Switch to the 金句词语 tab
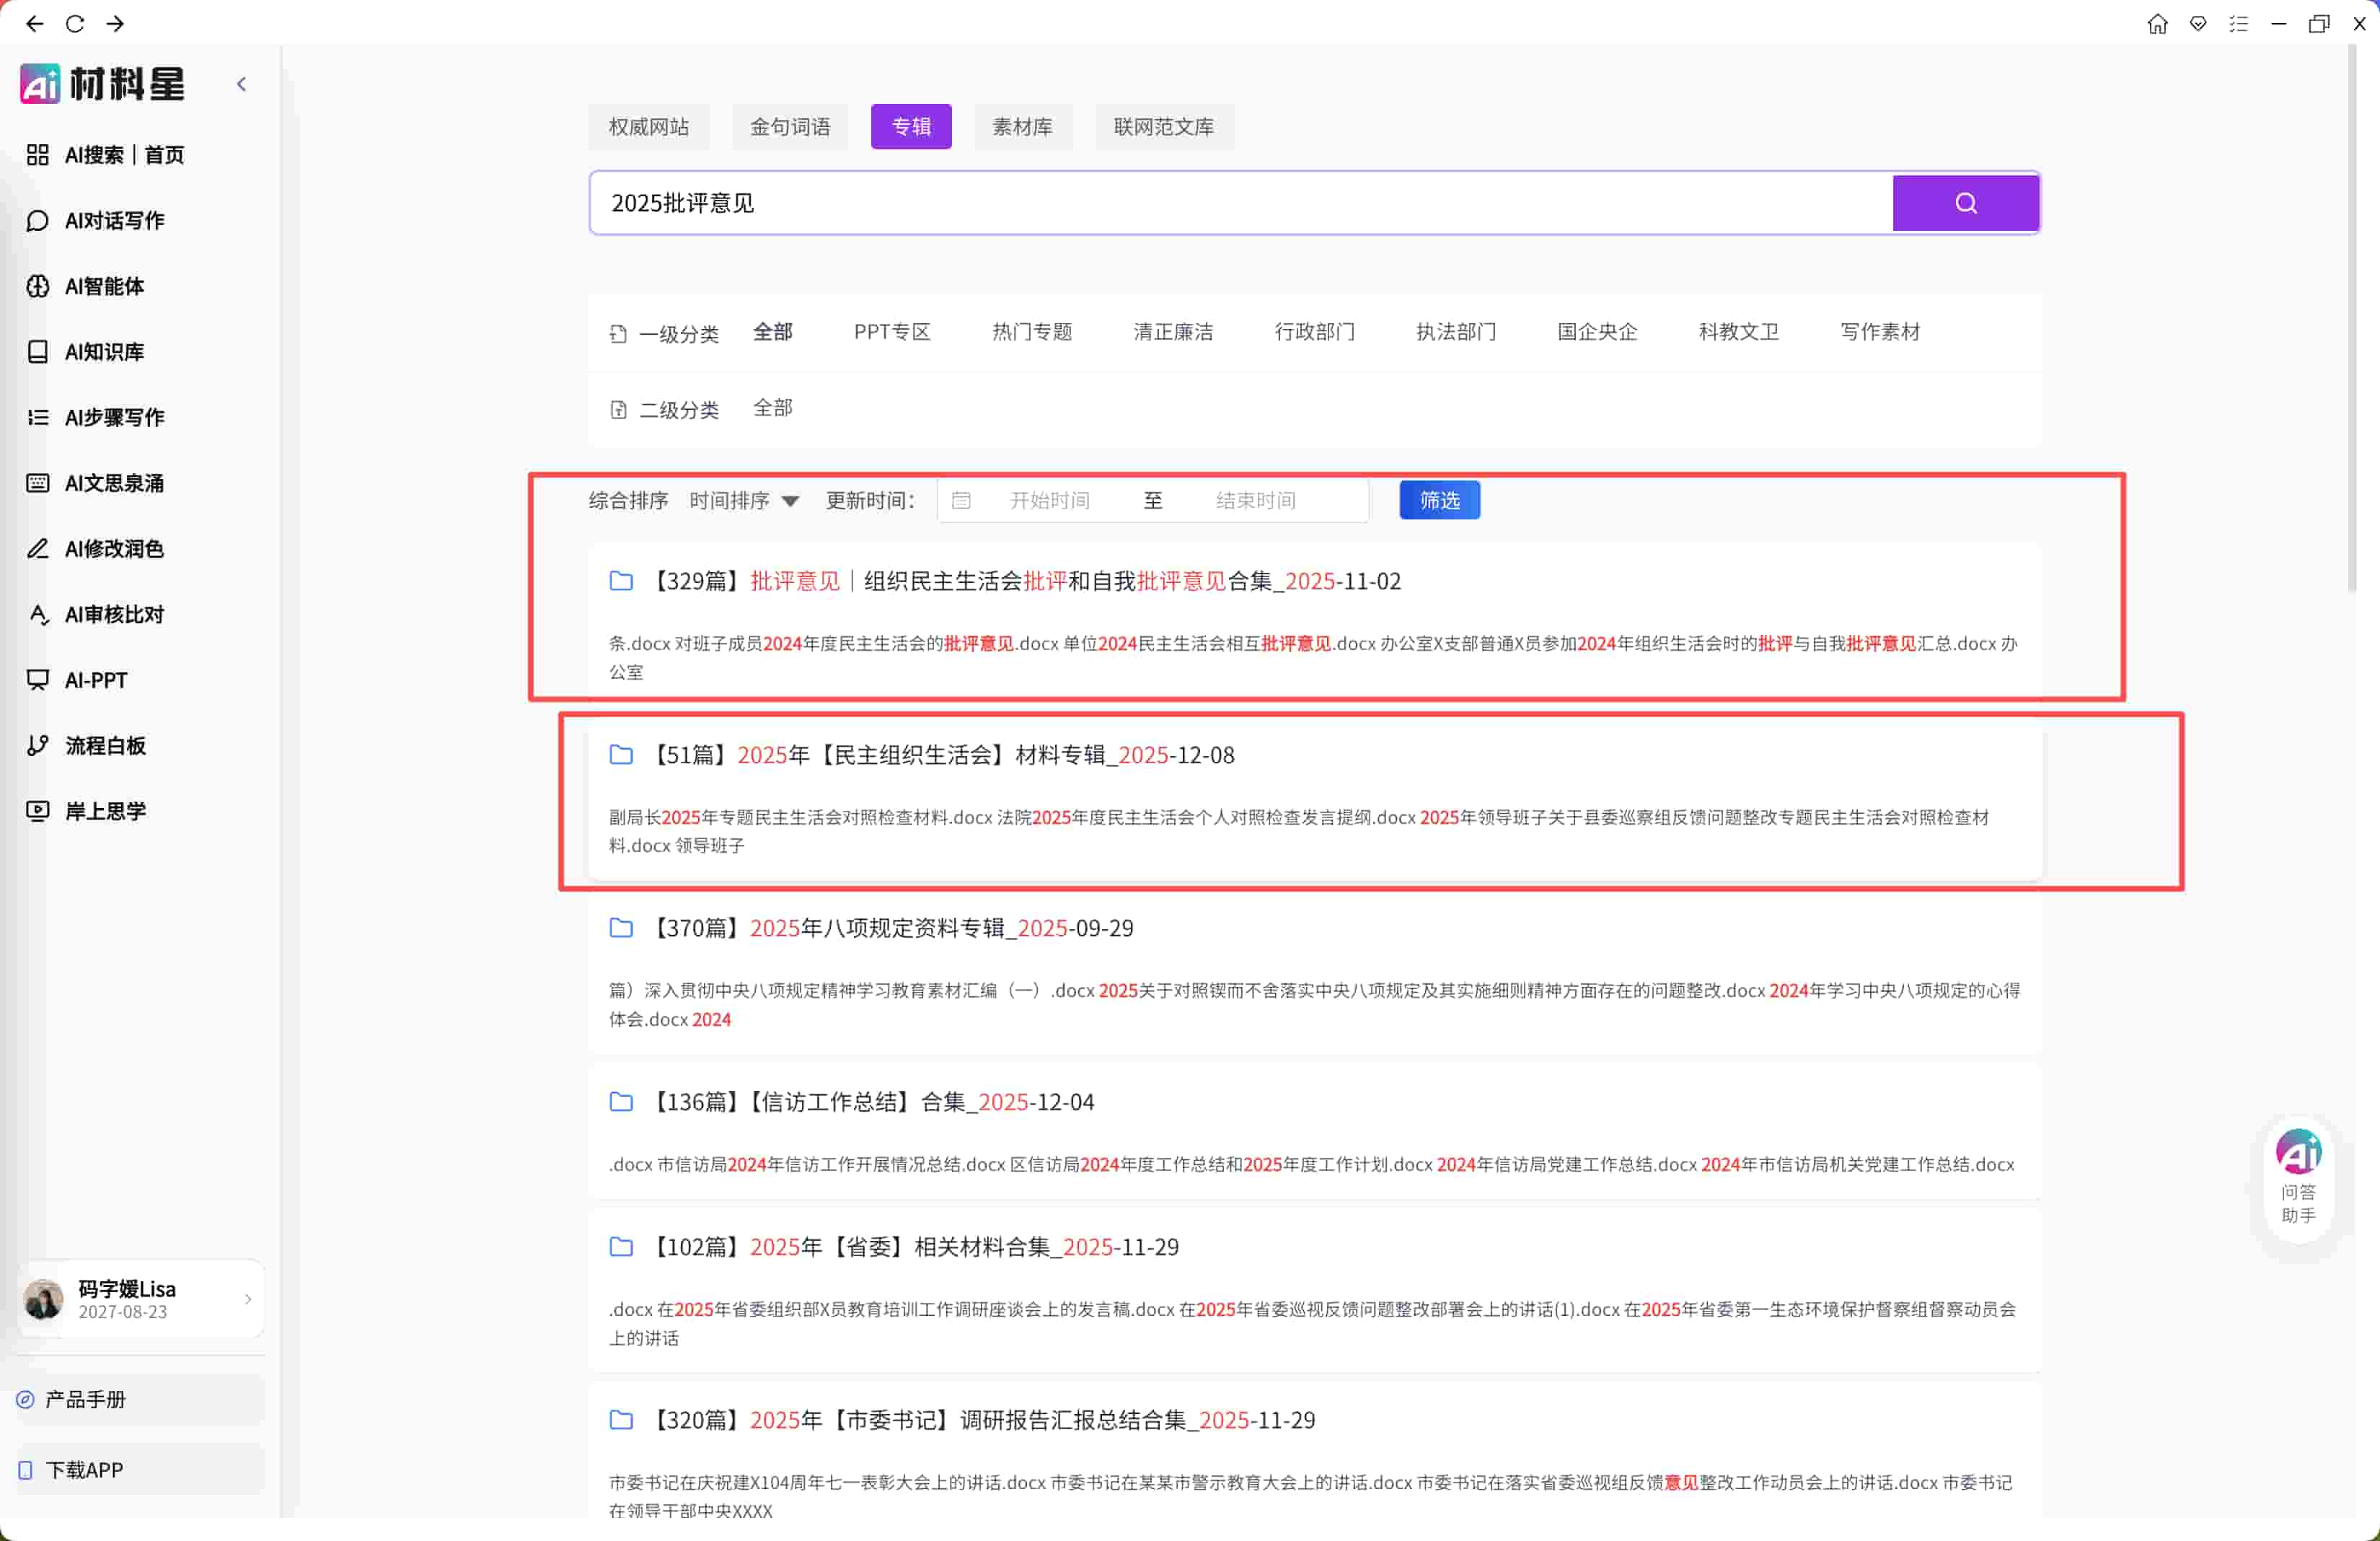2380x1541 pixels. 789,127
